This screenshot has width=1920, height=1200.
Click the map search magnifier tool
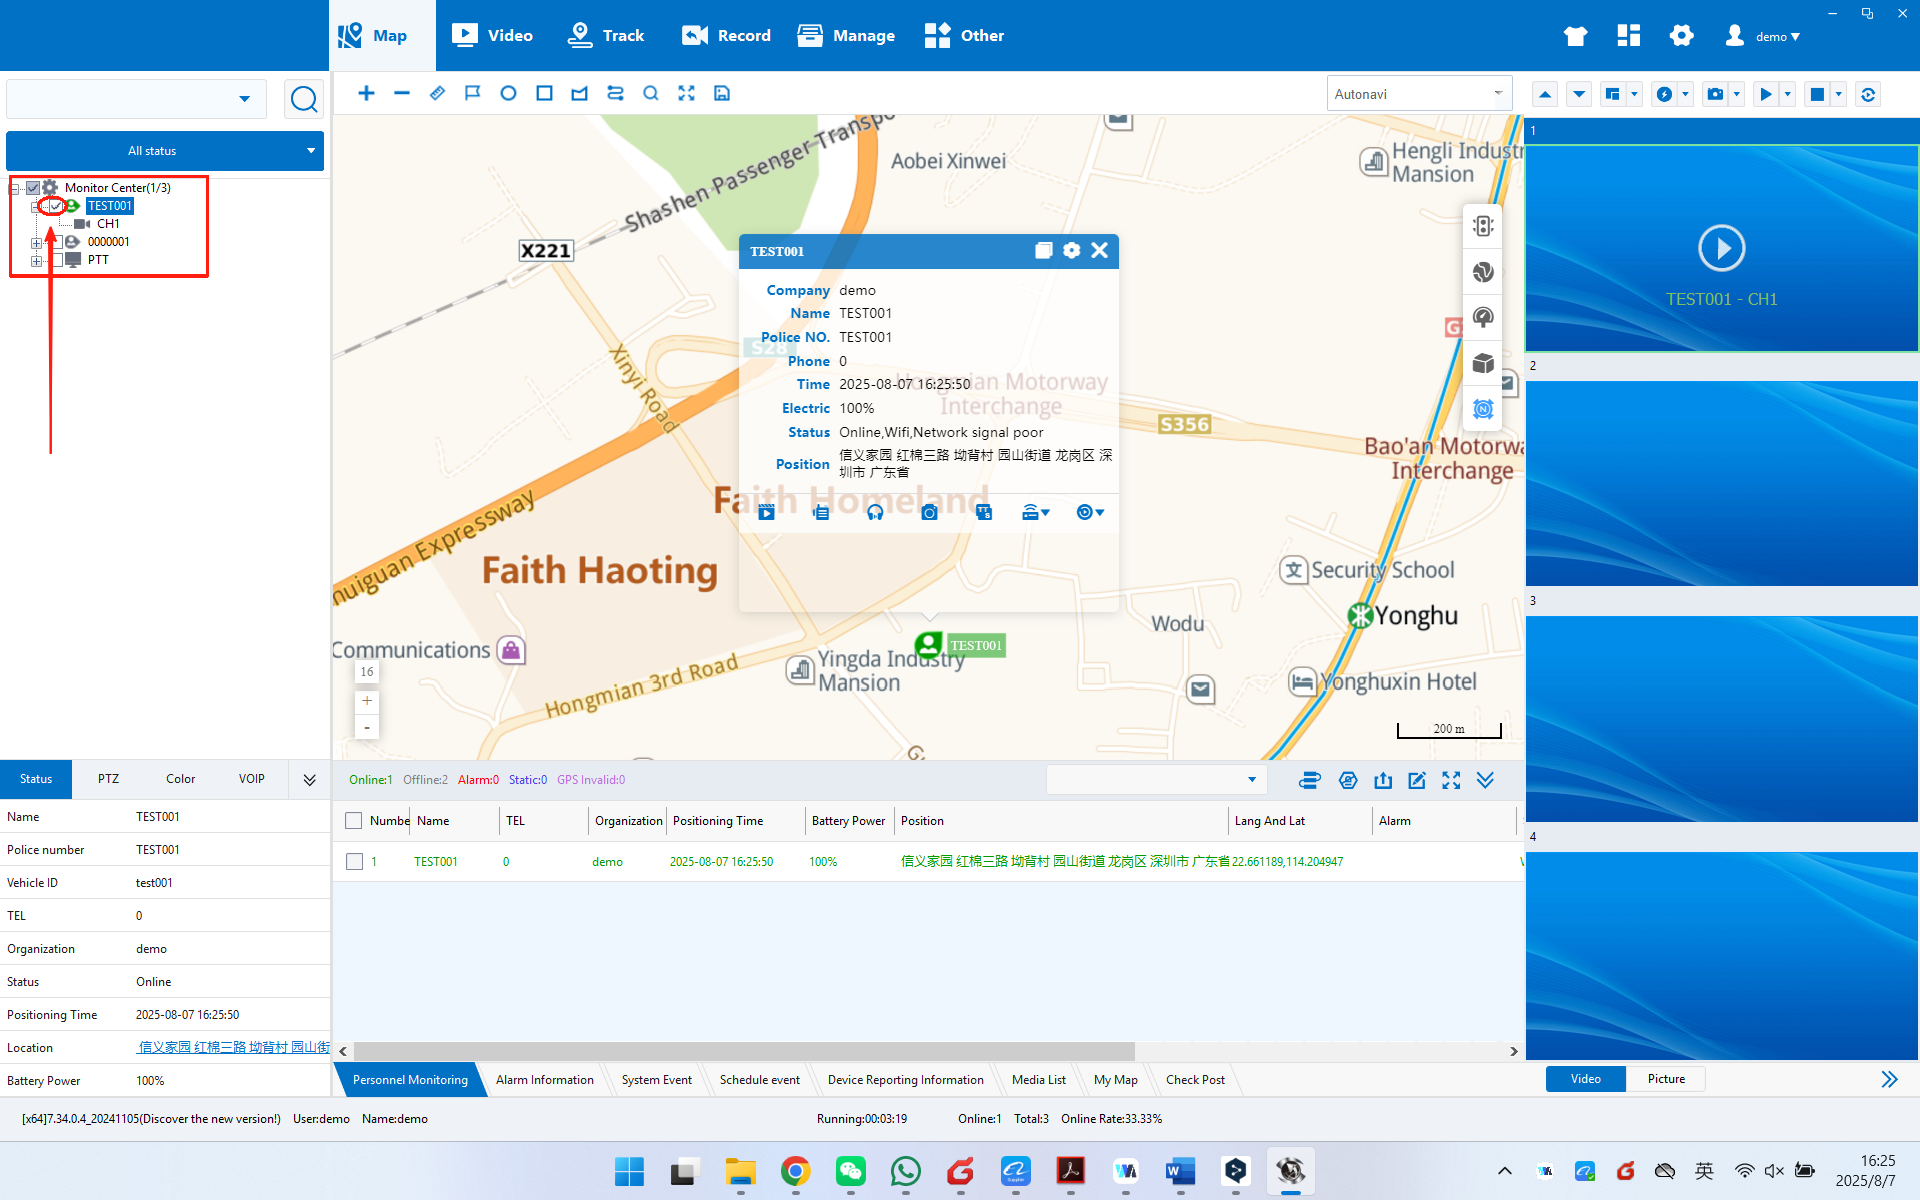point(651,93)
